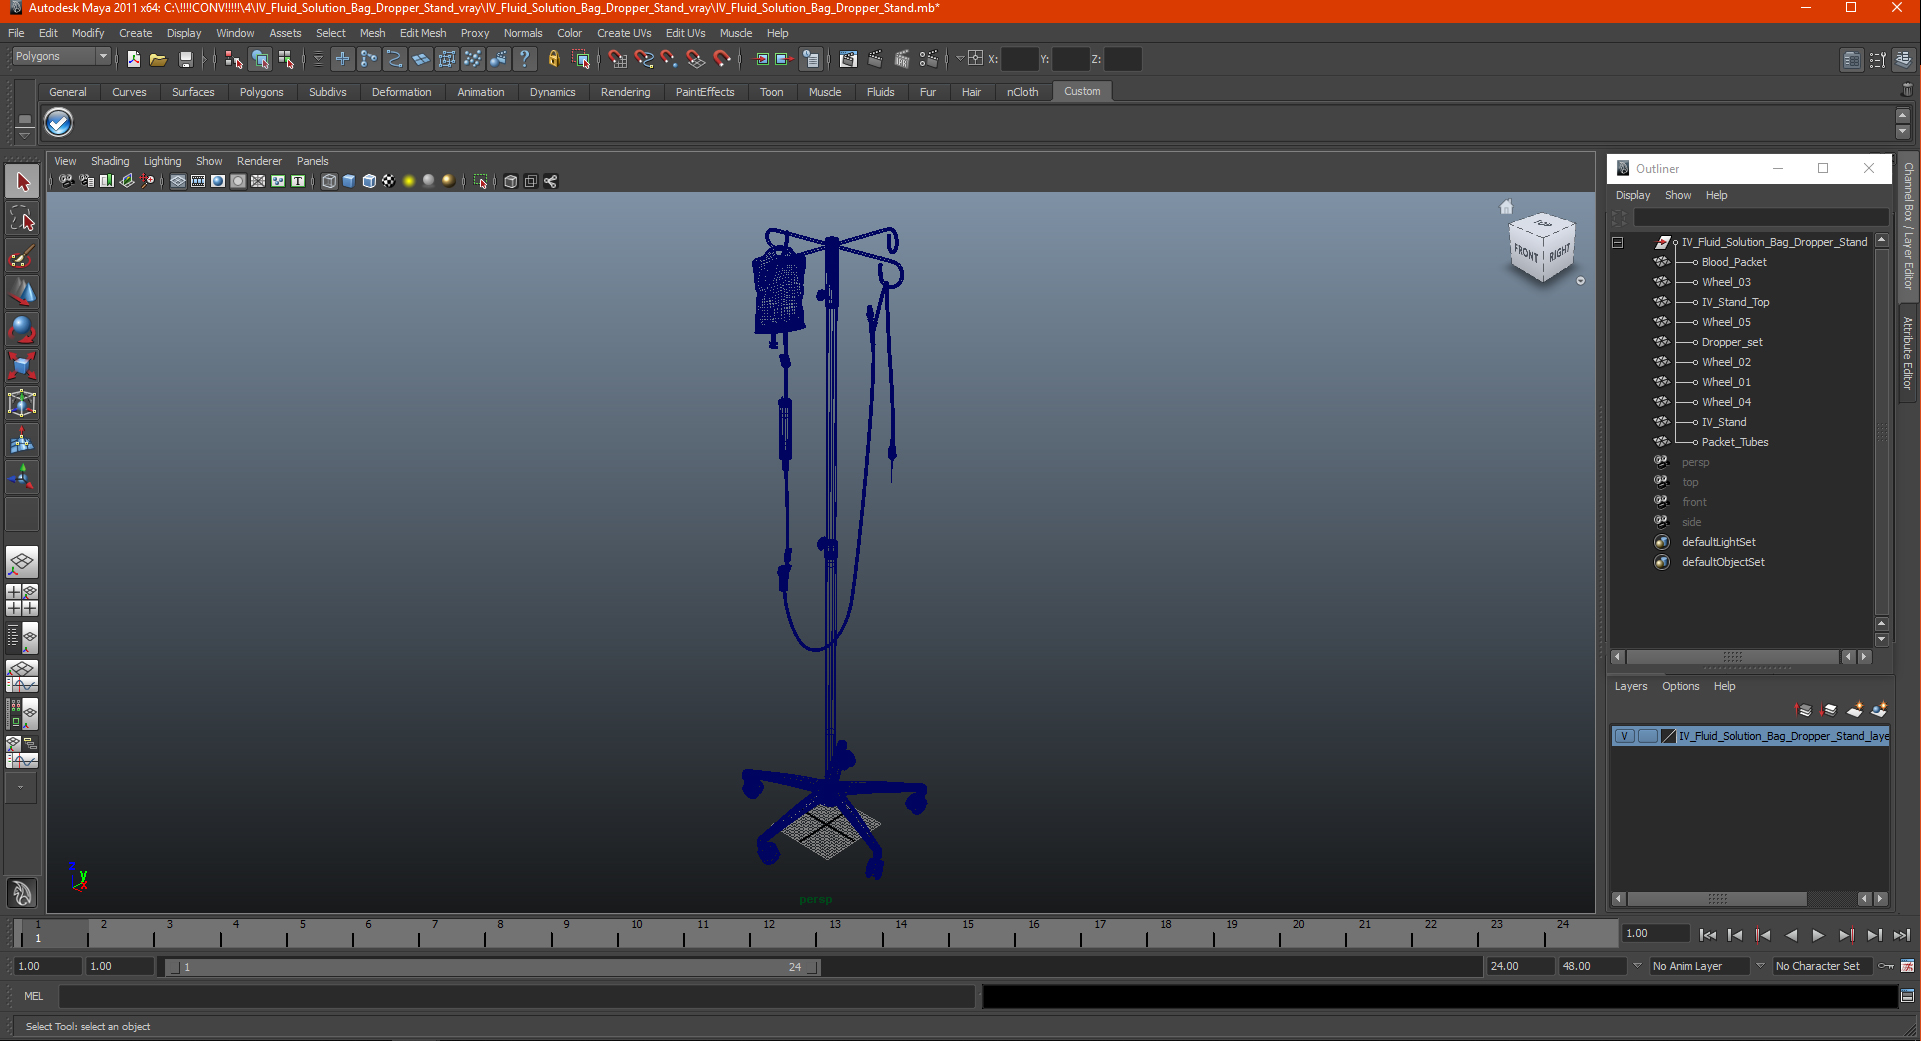The width and height of the screenshot is (1921, 1041).
Task: Activate the Universal Manipulator tool
Action: pos(22,404)
